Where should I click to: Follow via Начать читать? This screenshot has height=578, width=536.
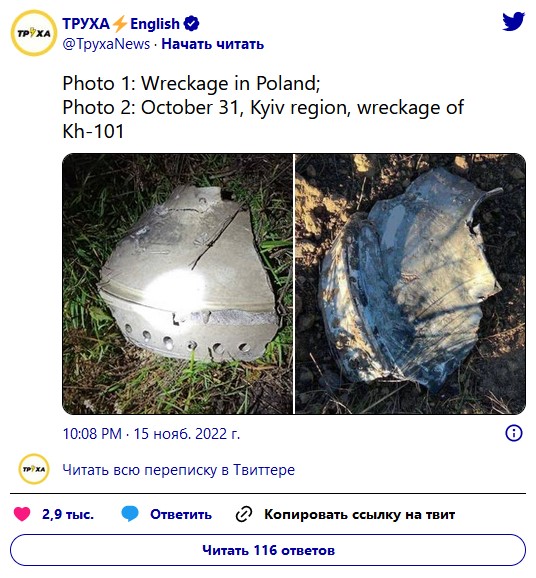click(213, 44)
